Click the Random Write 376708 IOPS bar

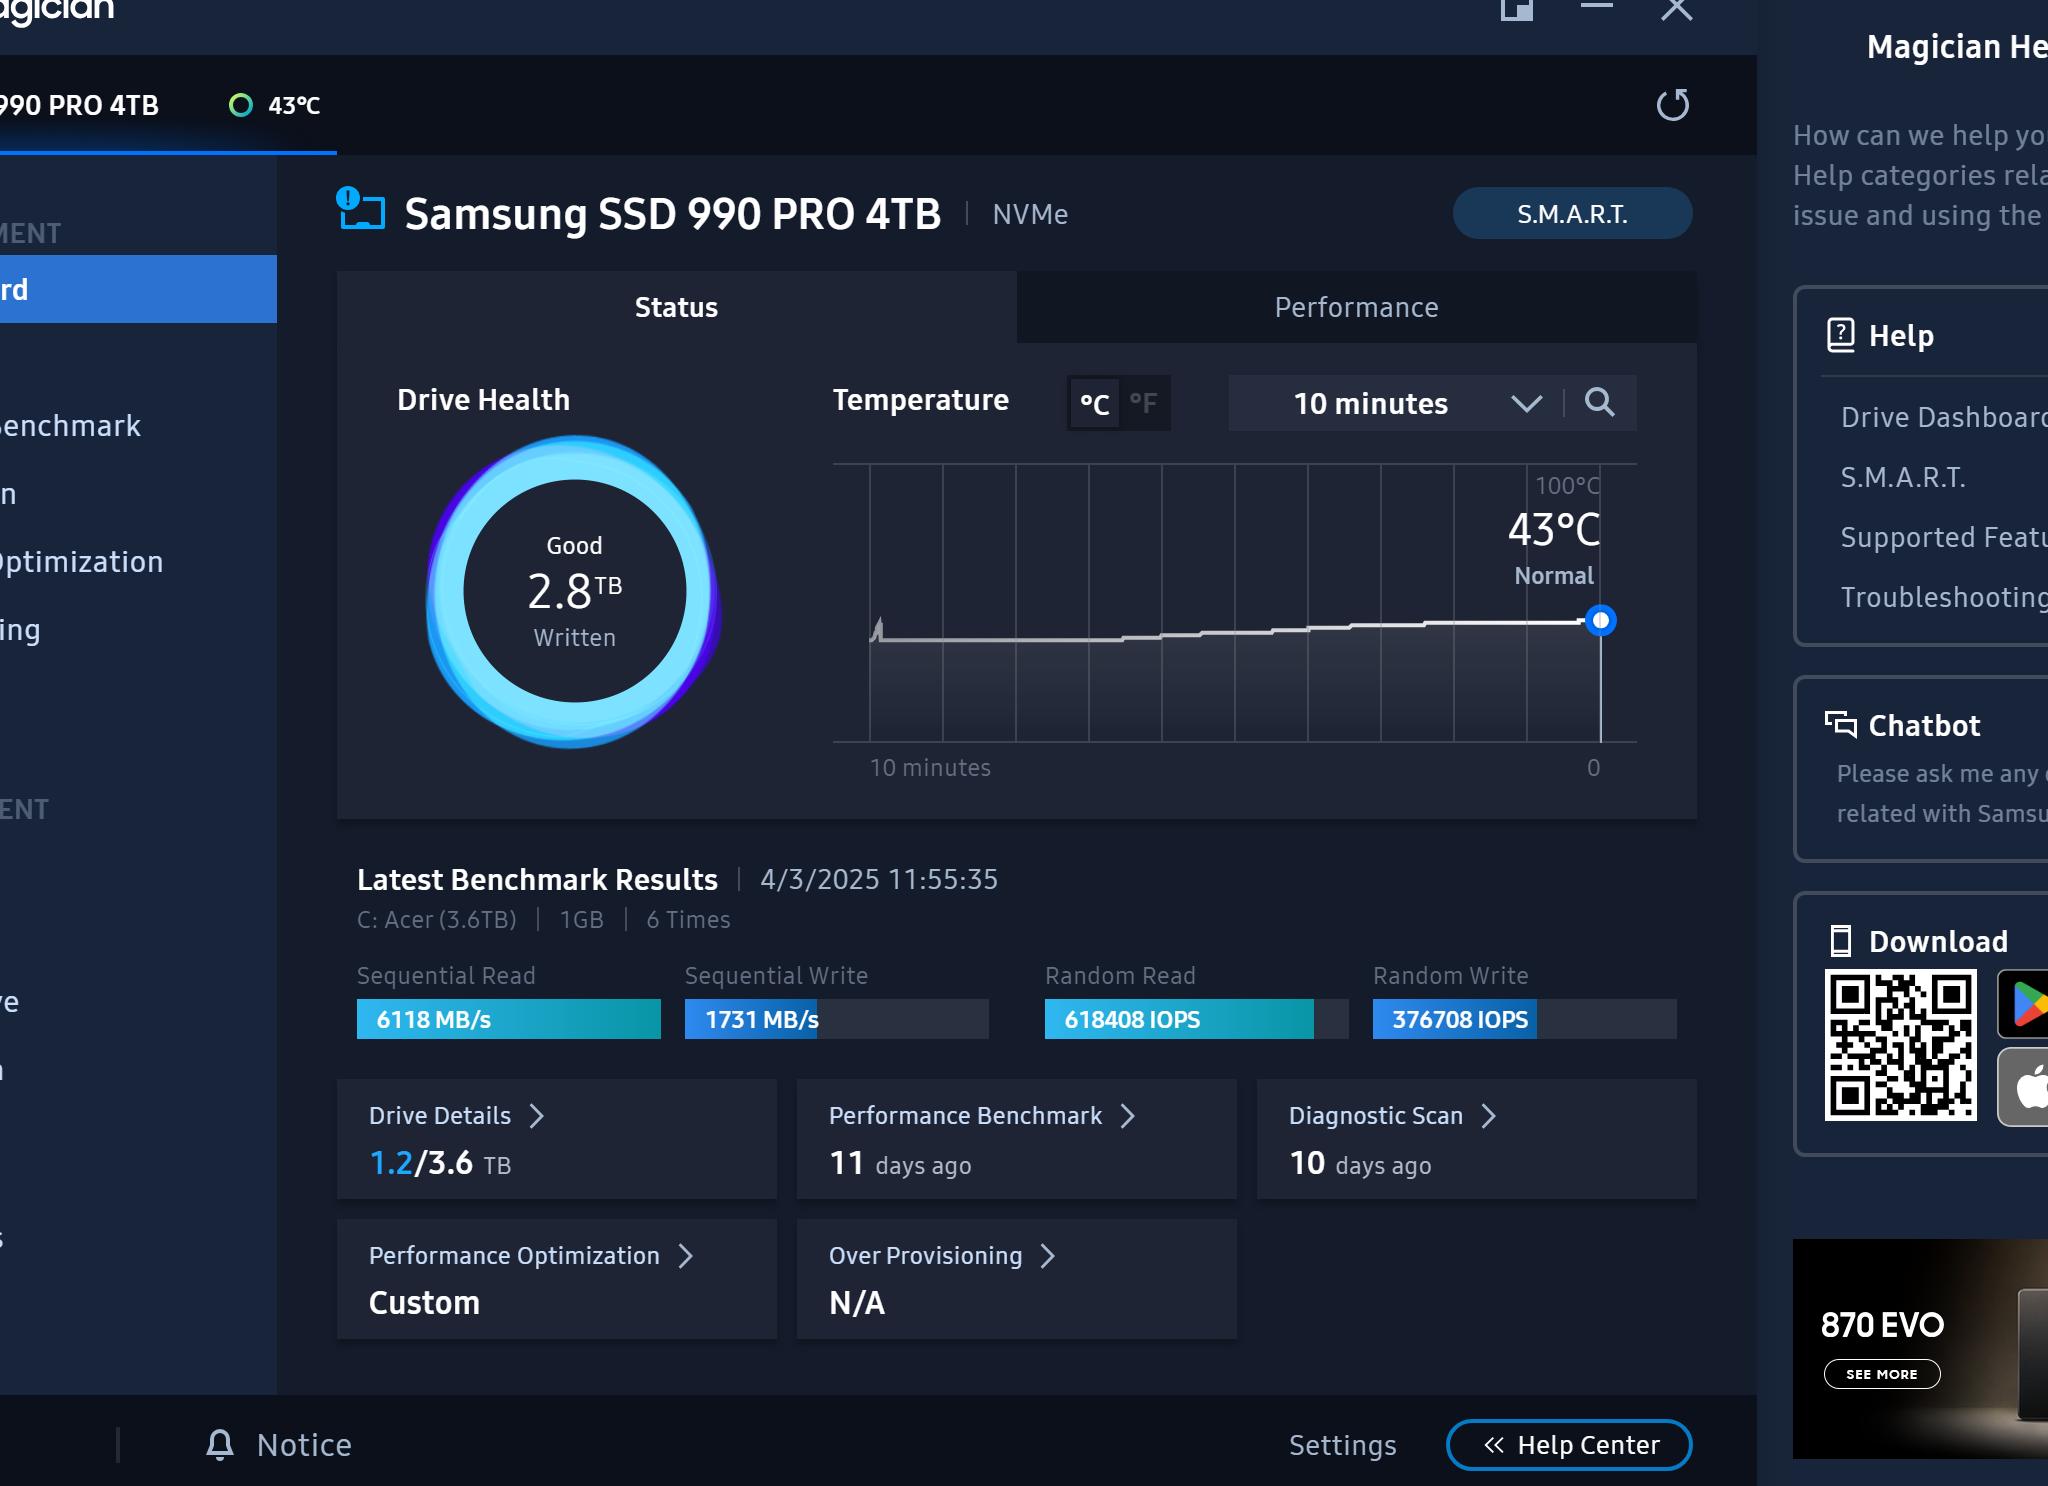click(1525, 1019)
